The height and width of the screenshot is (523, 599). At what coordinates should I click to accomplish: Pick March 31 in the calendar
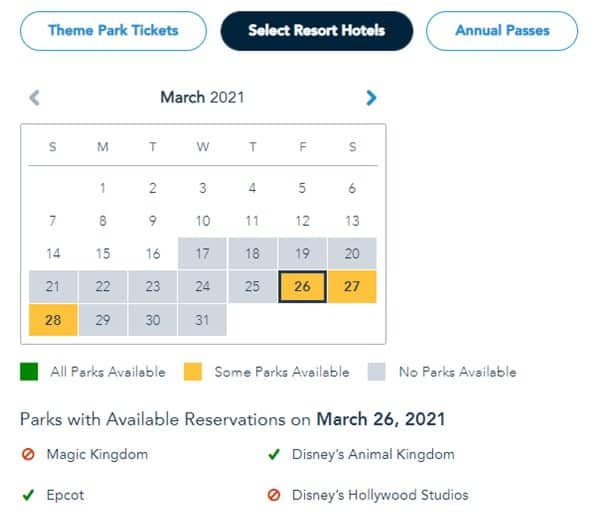pos(202,320)
